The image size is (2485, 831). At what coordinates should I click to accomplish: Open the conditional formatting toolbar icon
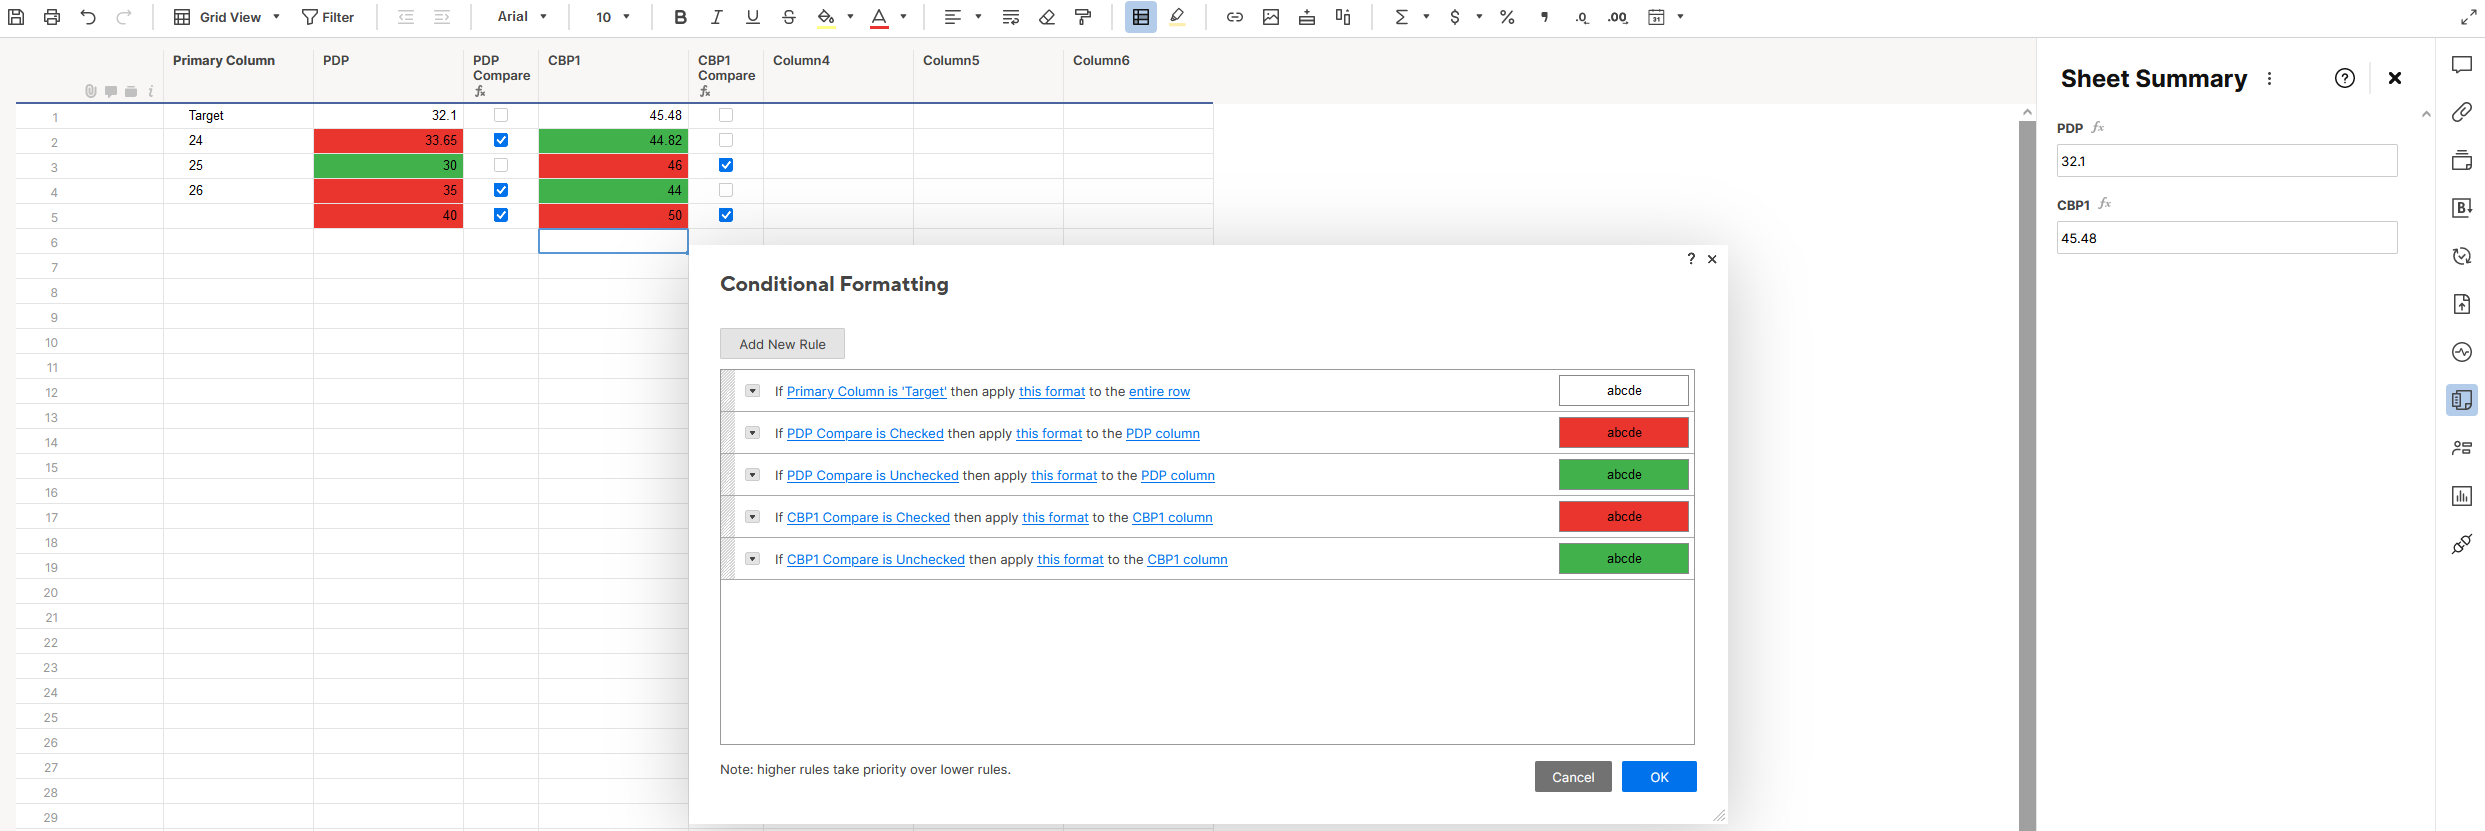pos(1140,17)
